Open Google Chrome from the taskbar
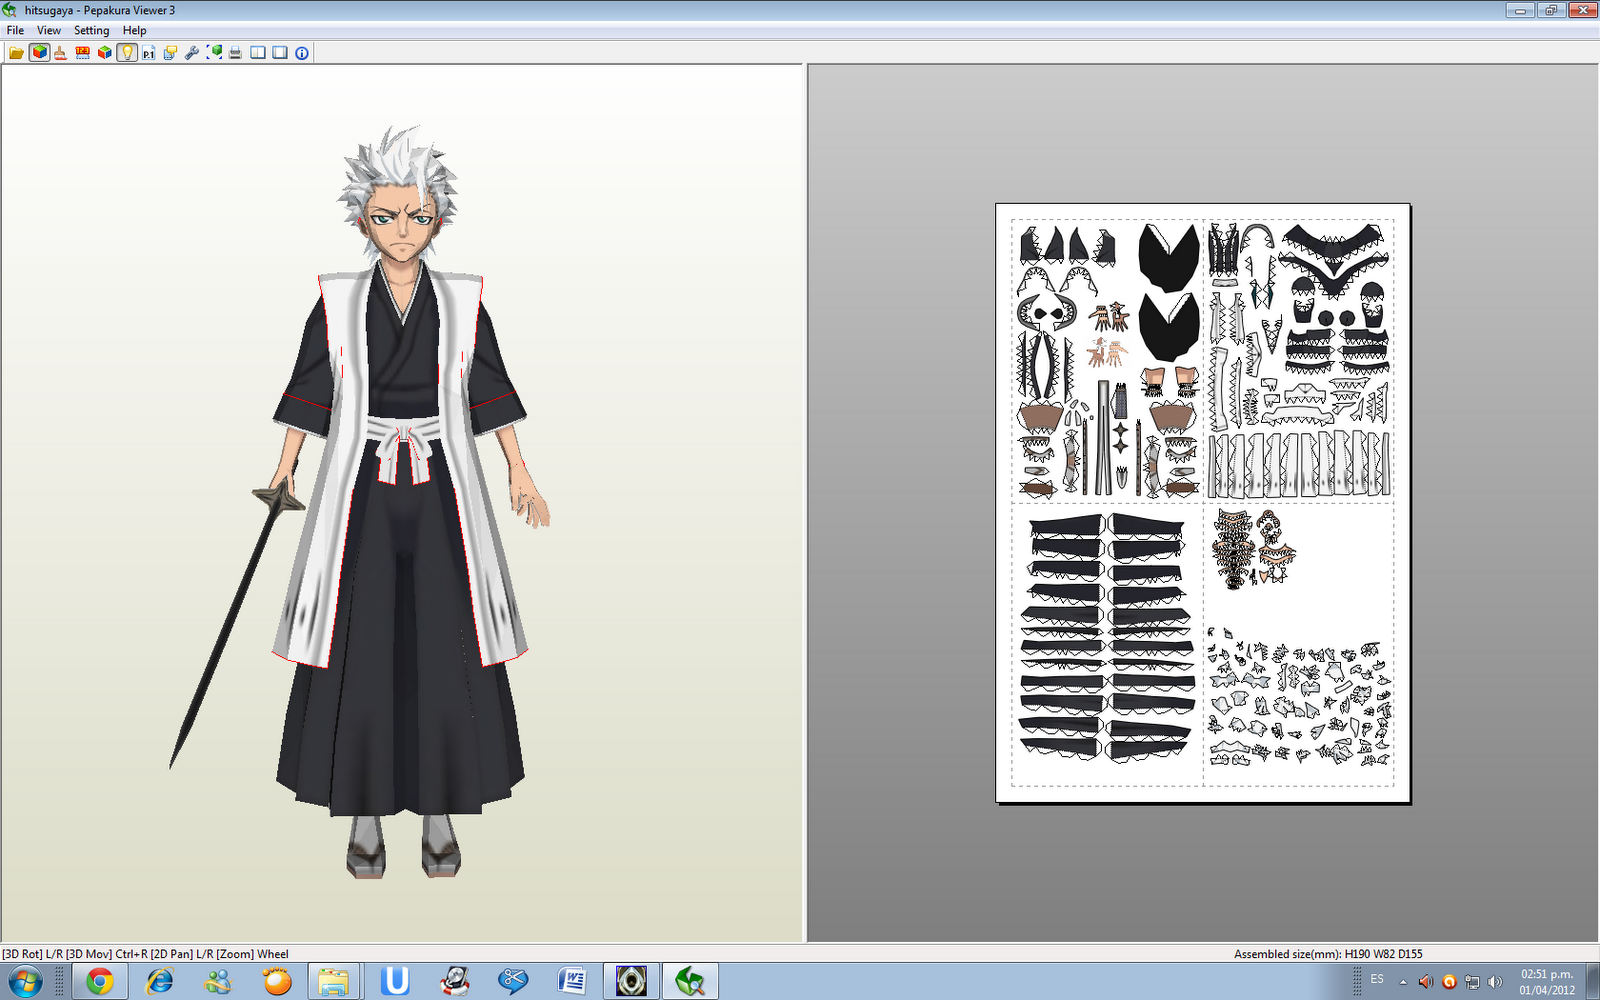Image resolution: width=1600 pixels, height=1000 pixels. click(100, 980)
